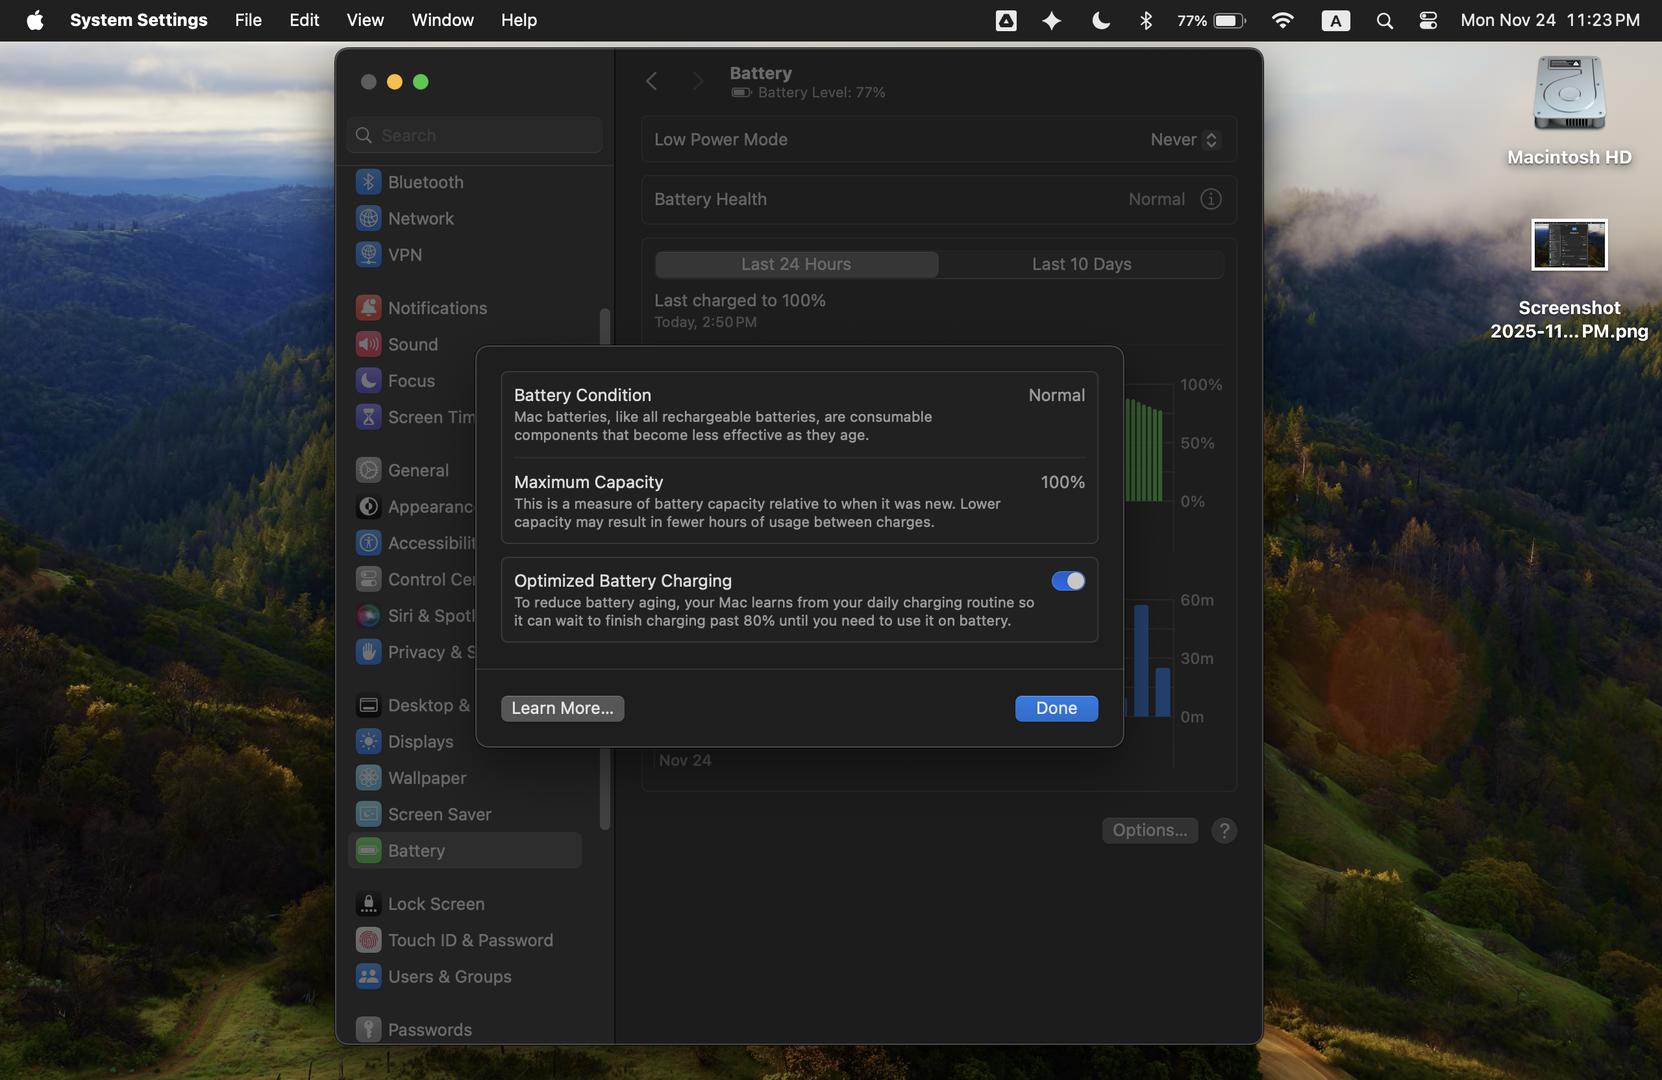The height and width of the screenshot is (1080, 1662).
Task: Click the Learn More button
Action: [562, 708]
